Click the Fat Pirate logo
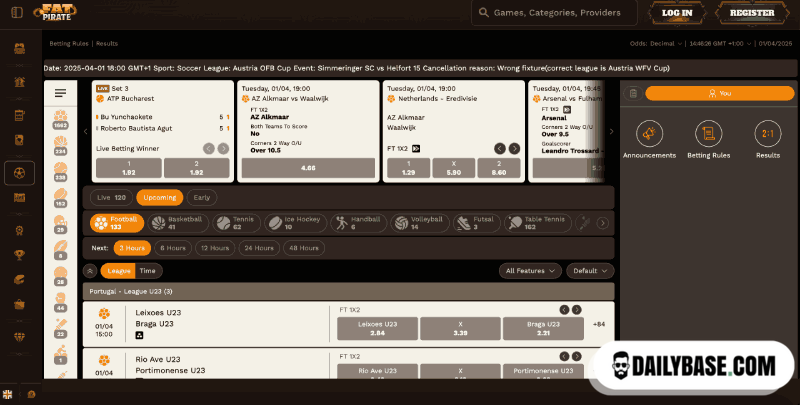Viewport: 800px width, 405px height. coord(55,12)
